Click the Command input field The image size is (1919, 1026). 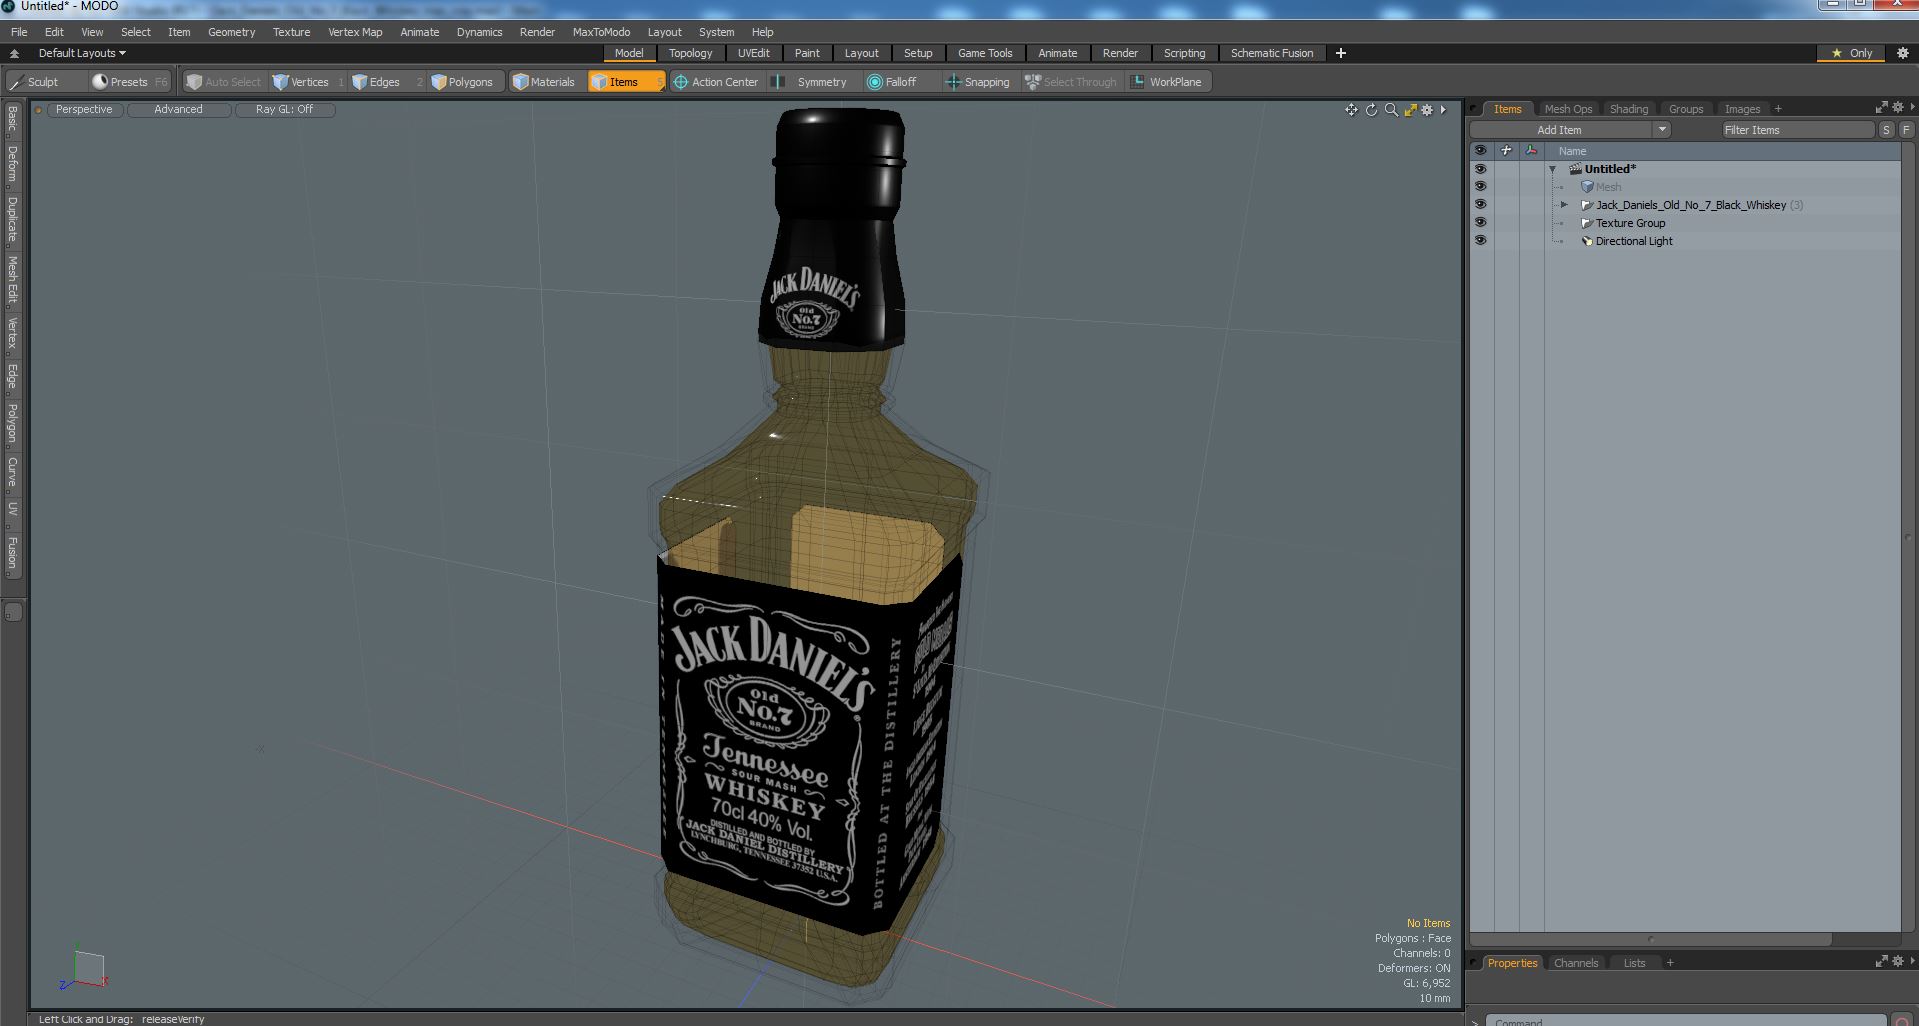coord(1686,1021)
